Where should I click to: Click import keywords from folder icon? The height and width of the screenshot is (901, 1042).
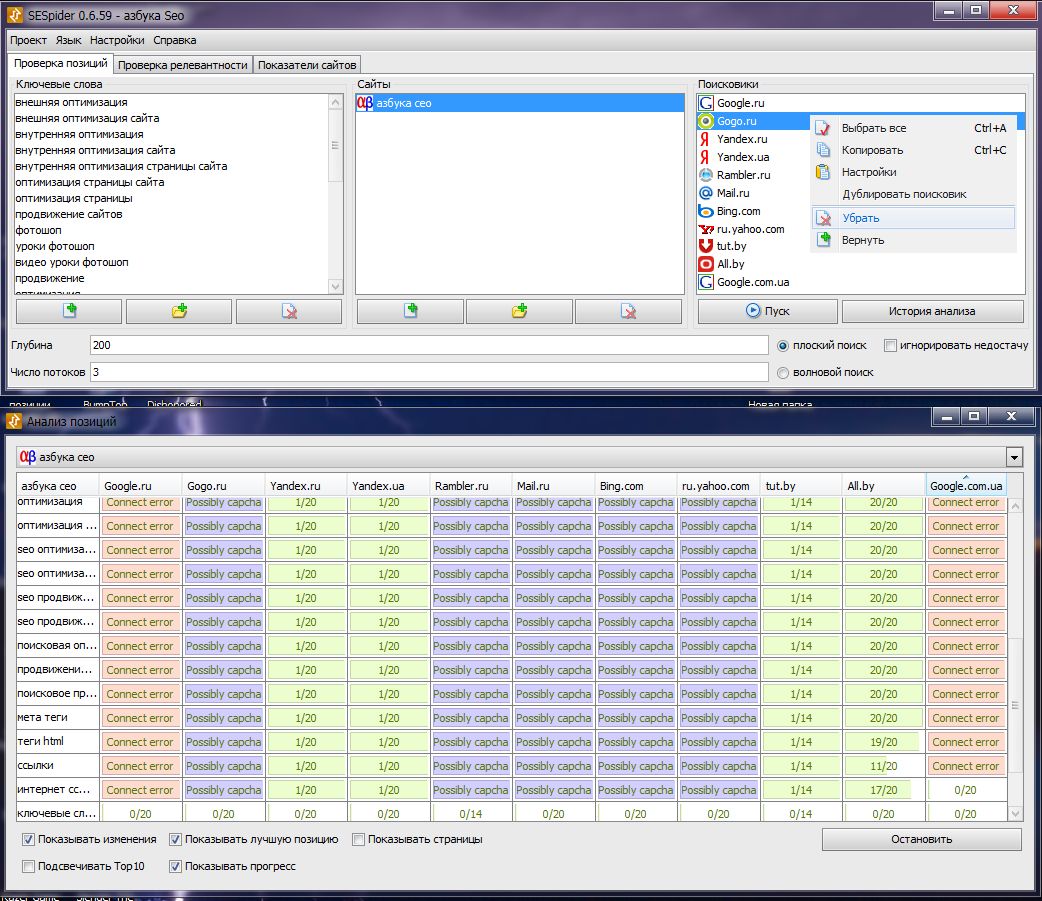point(179,311)
